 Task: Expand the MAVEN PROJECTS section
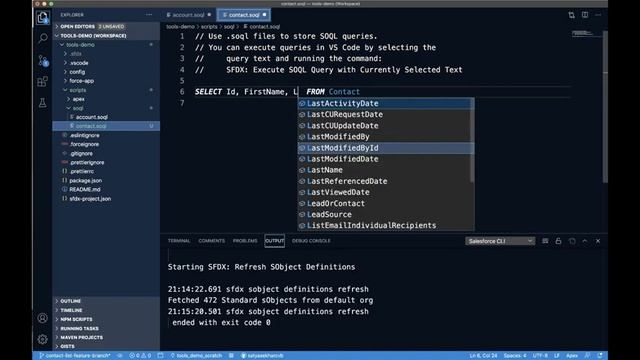pyautogui.click(x=106, y=338)
